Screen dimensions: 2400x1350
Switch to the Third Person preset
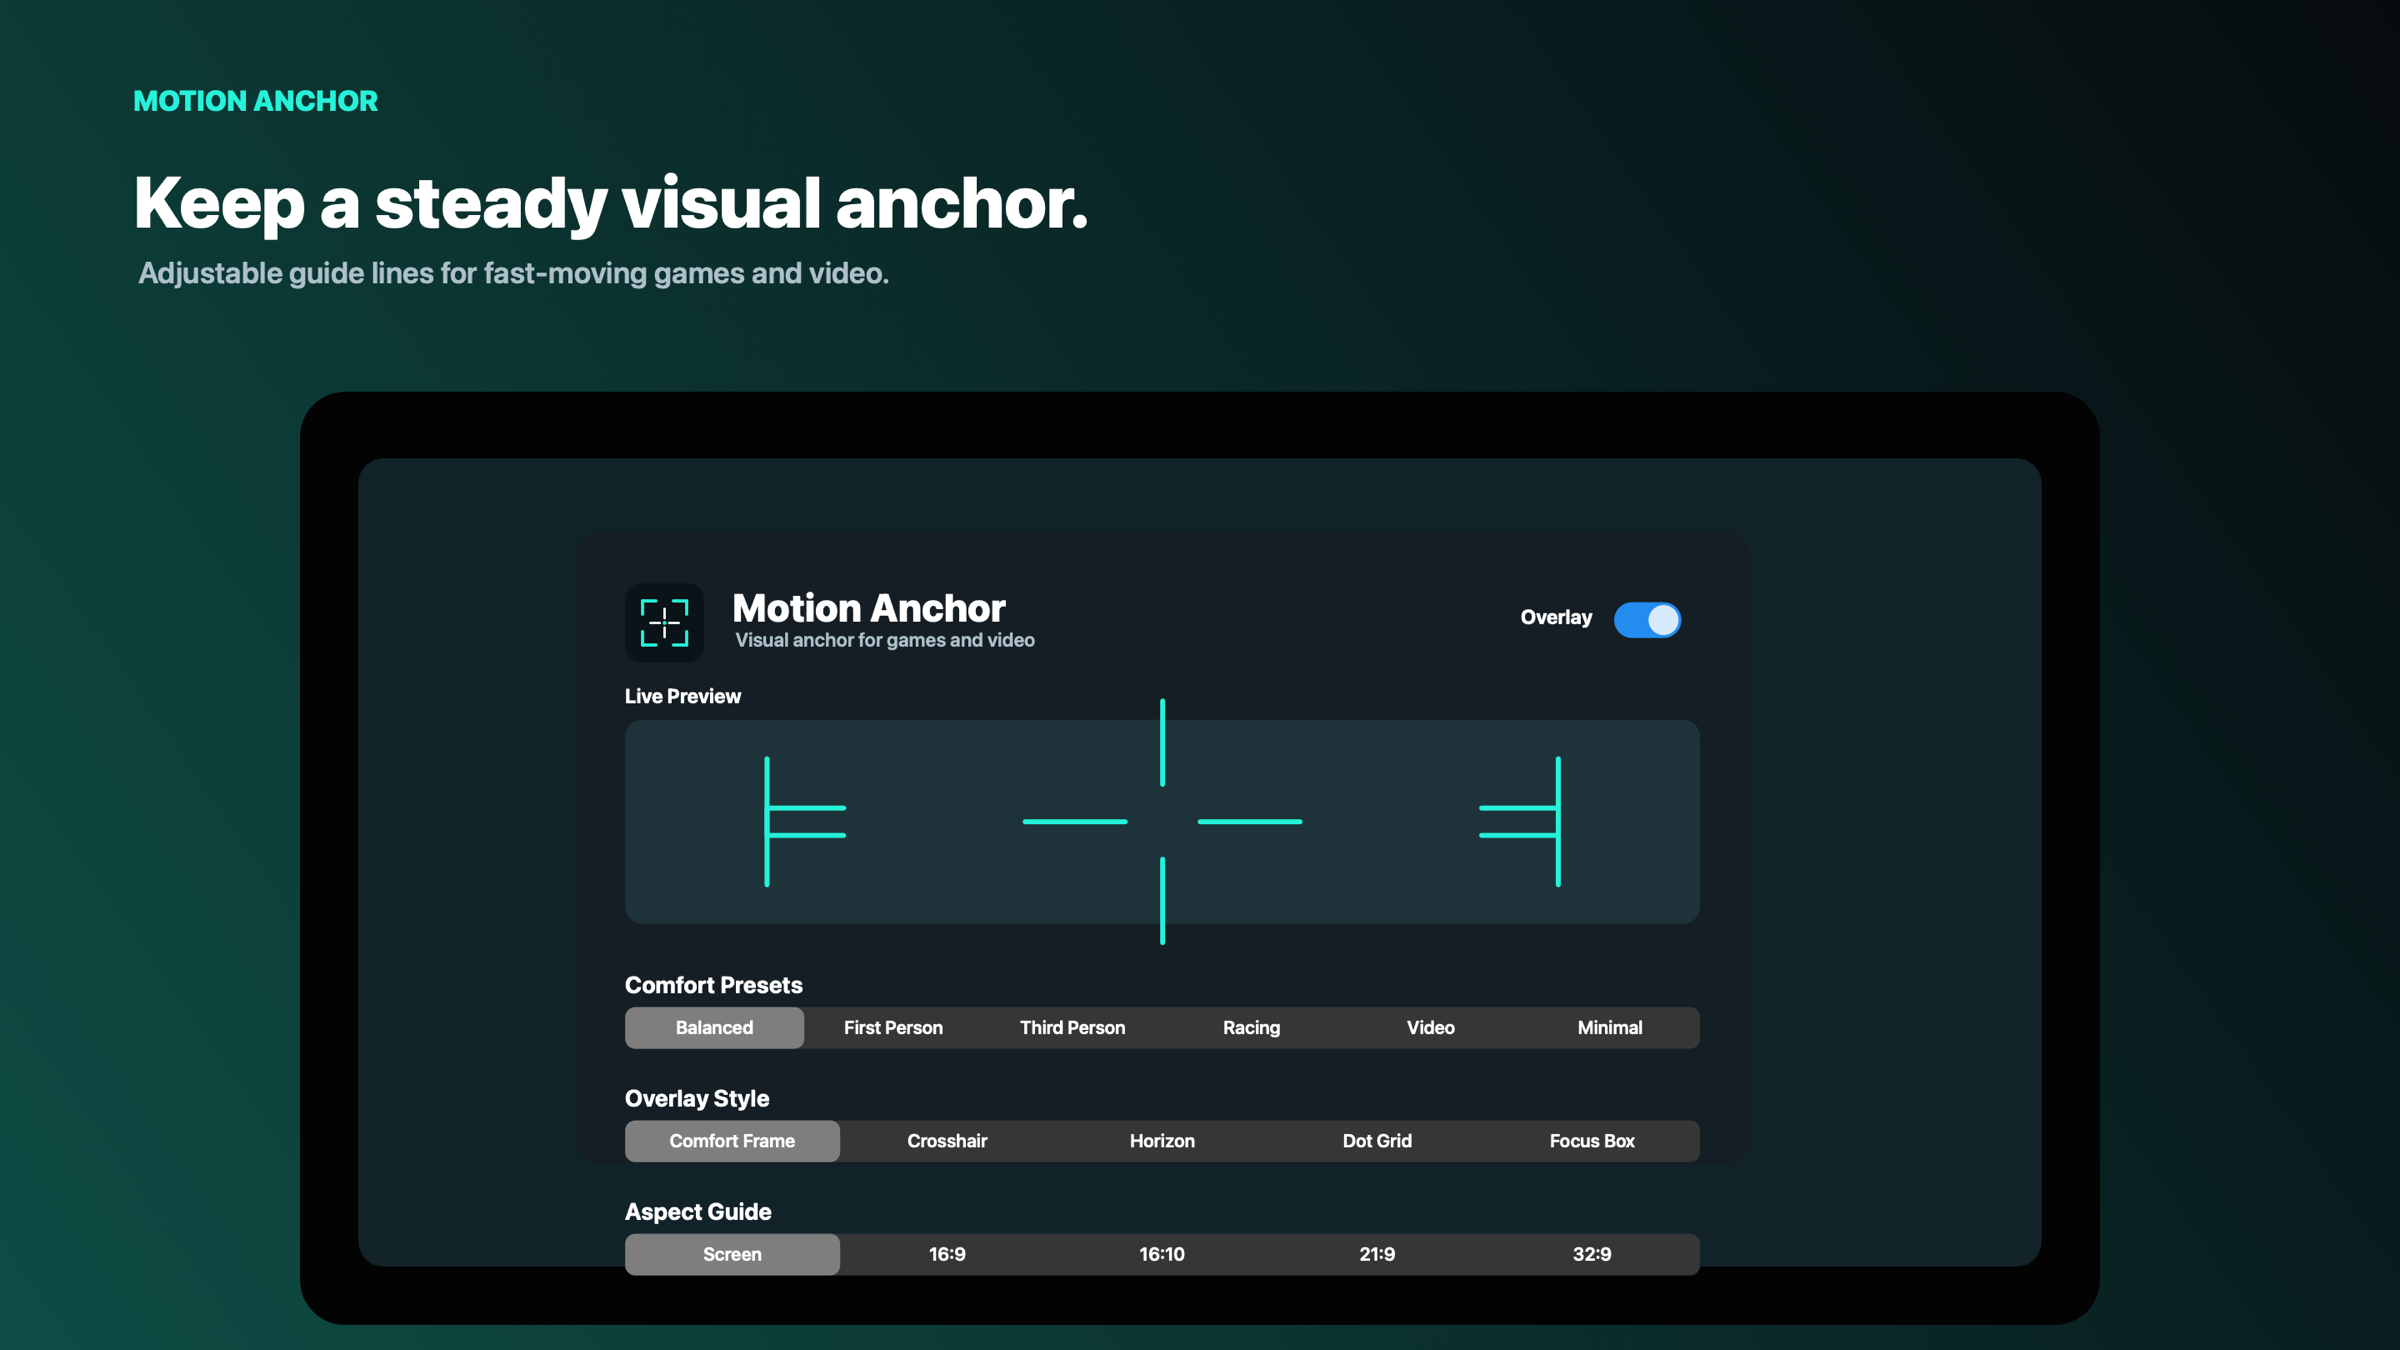[x=1072, y=1027]
